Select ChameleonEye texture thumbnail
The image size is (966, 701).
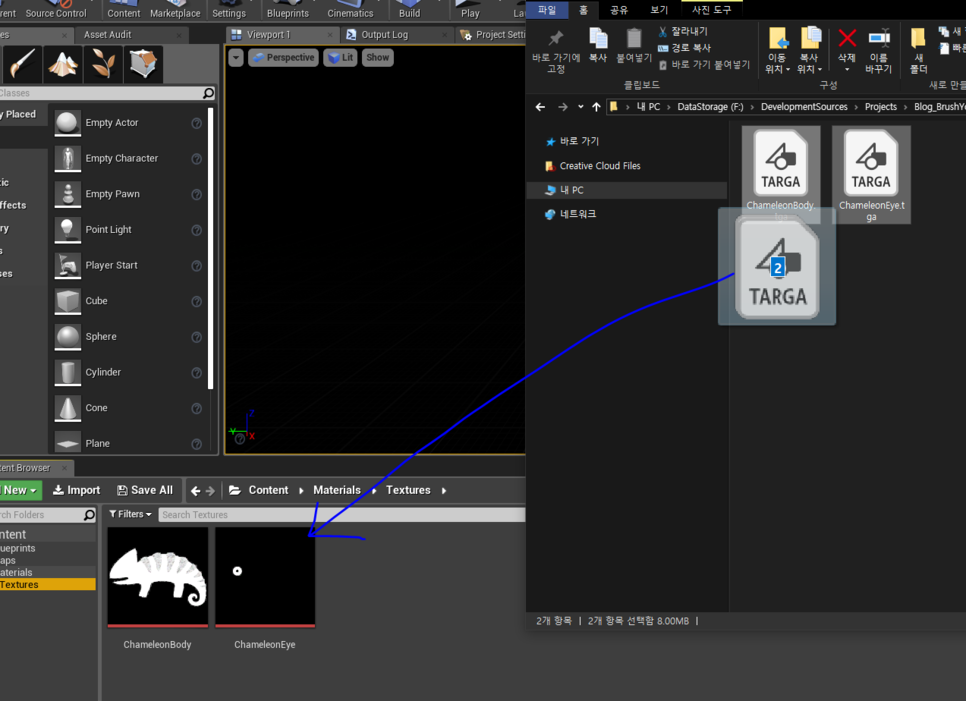coord(265,577)
